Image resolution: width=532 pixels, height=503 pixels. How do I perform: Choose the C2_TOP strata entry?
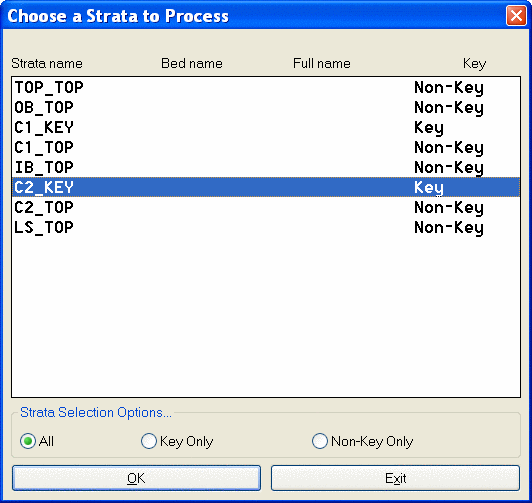(266, 207)
